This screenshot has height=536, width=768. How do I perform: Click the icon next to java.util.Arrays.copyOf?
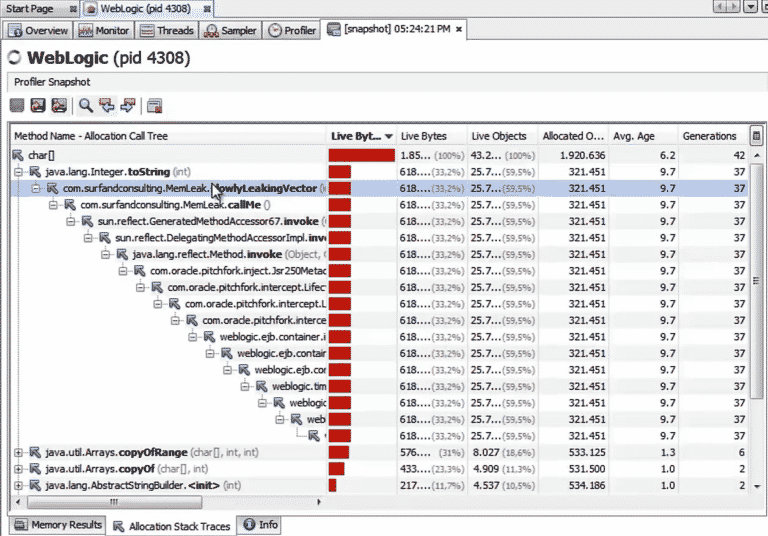tap(35, 469)
